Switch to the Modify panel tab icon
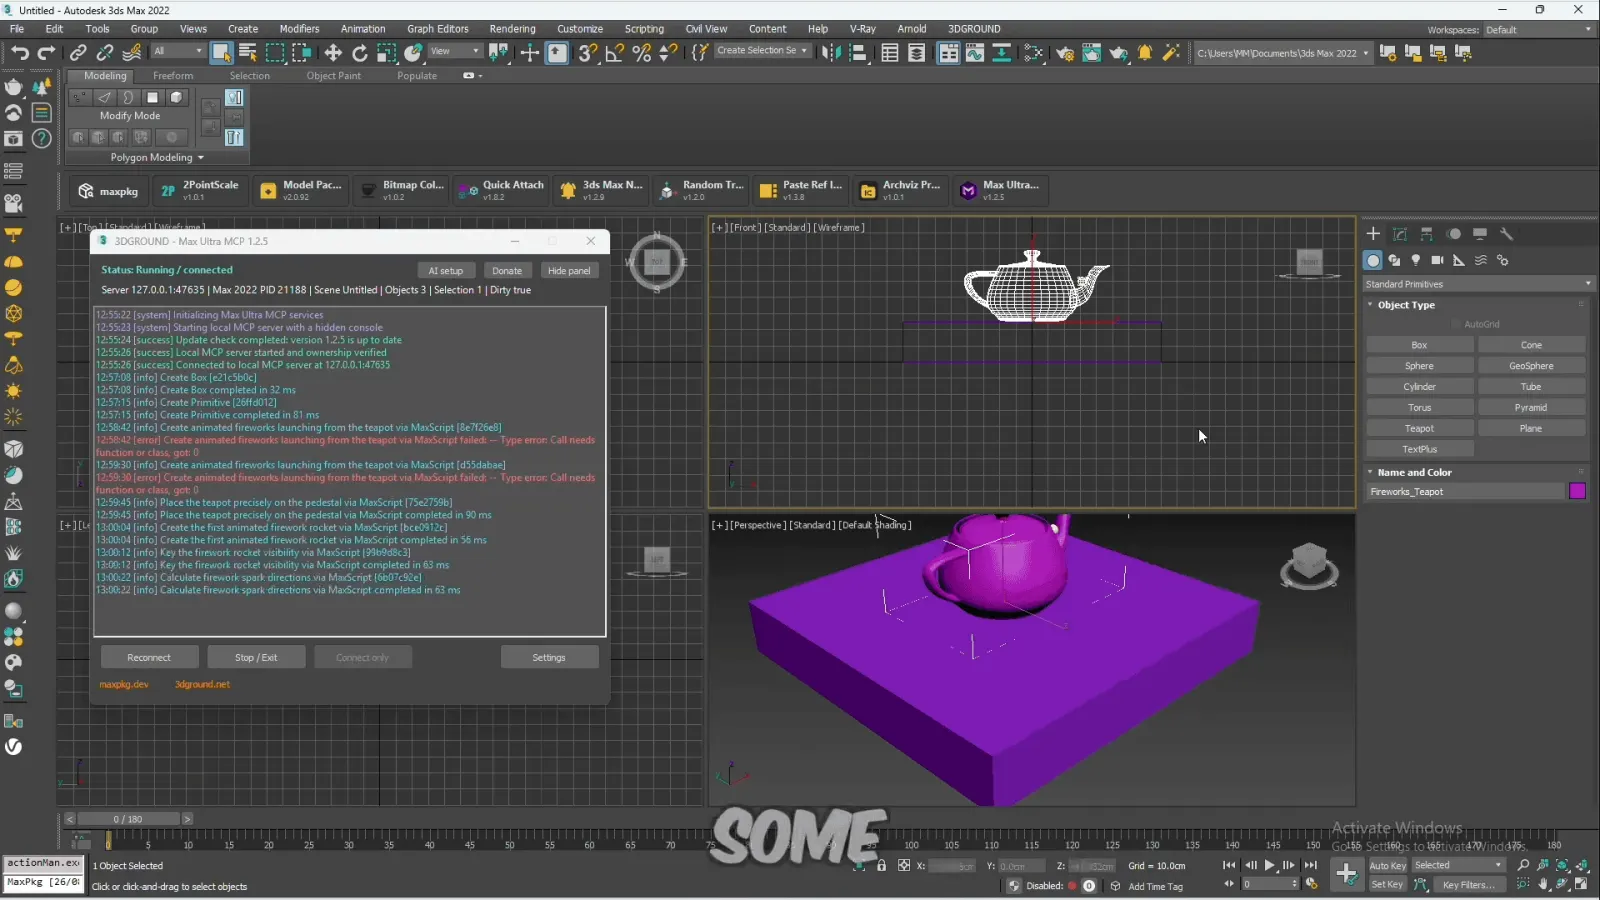 pos(1400,234)
